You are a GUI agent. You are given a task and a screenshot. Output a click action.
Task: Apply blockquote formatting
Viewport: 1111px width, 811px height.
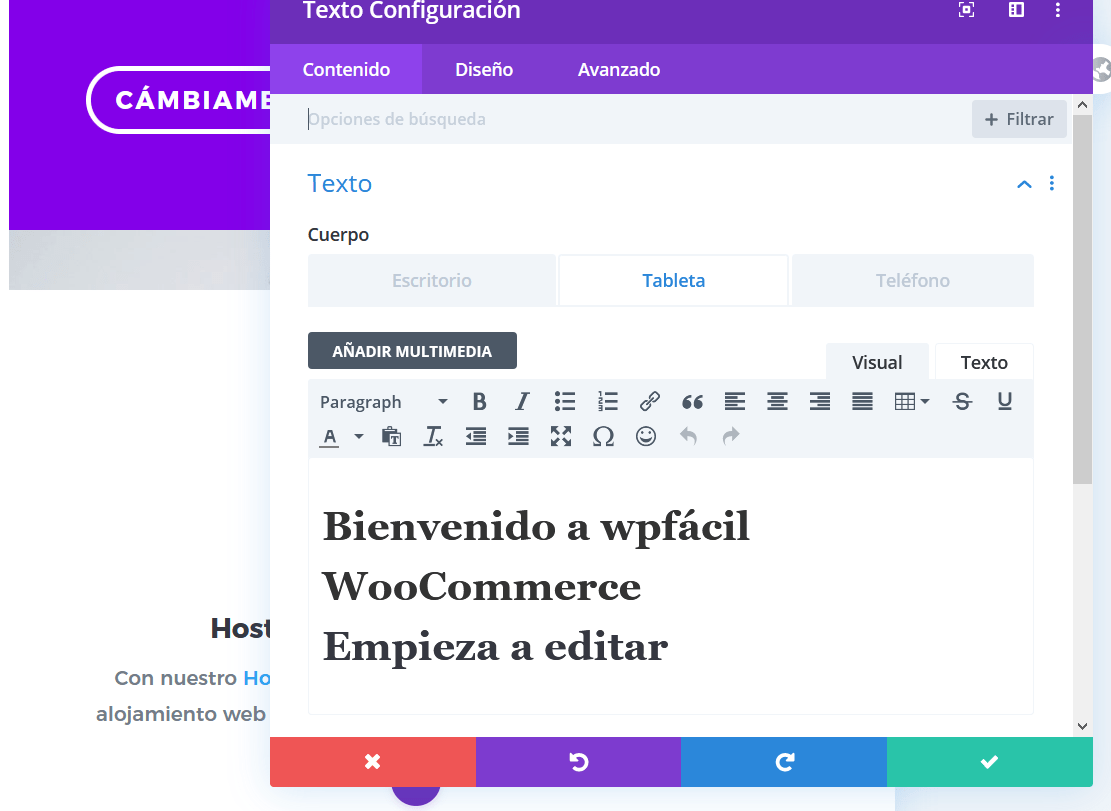coord(692,402)
